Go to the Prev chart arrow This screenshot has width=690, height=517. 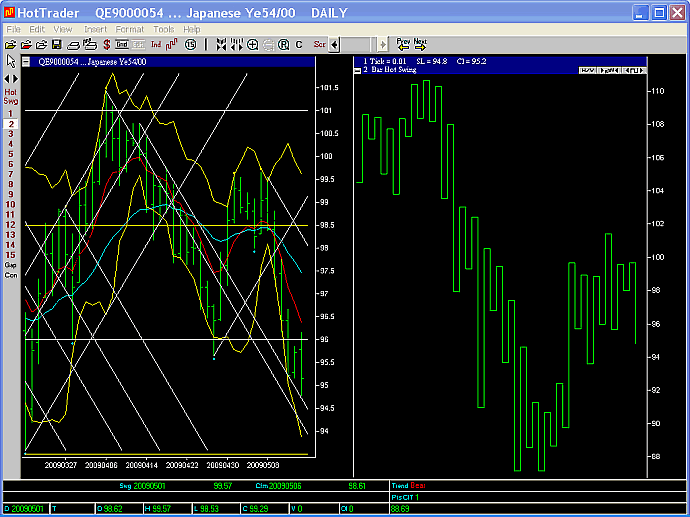click(403, 44)
